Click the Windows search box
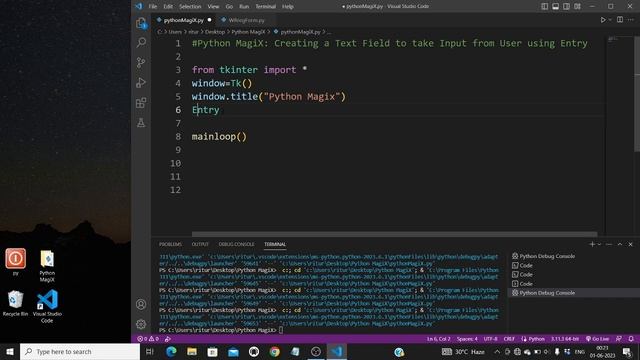Screen dimensions: 640x360 click(x=80, y=351)
